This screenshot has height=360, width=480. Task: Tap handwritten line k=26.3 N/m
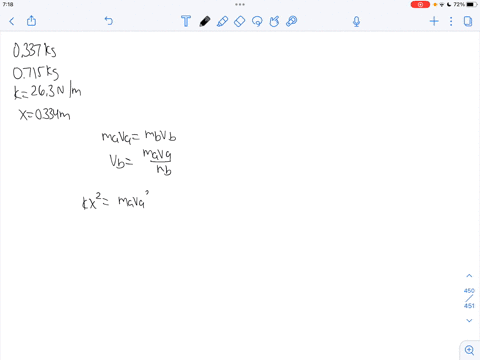pos(47,91)
